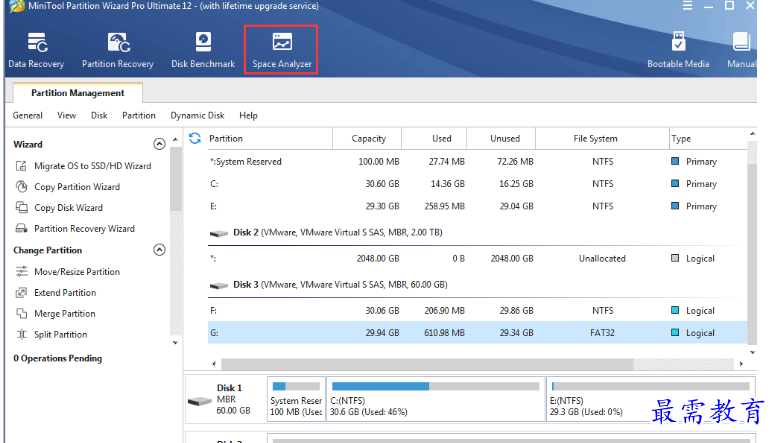
Task: Sort by Partition column header
Action: point(226,138)
